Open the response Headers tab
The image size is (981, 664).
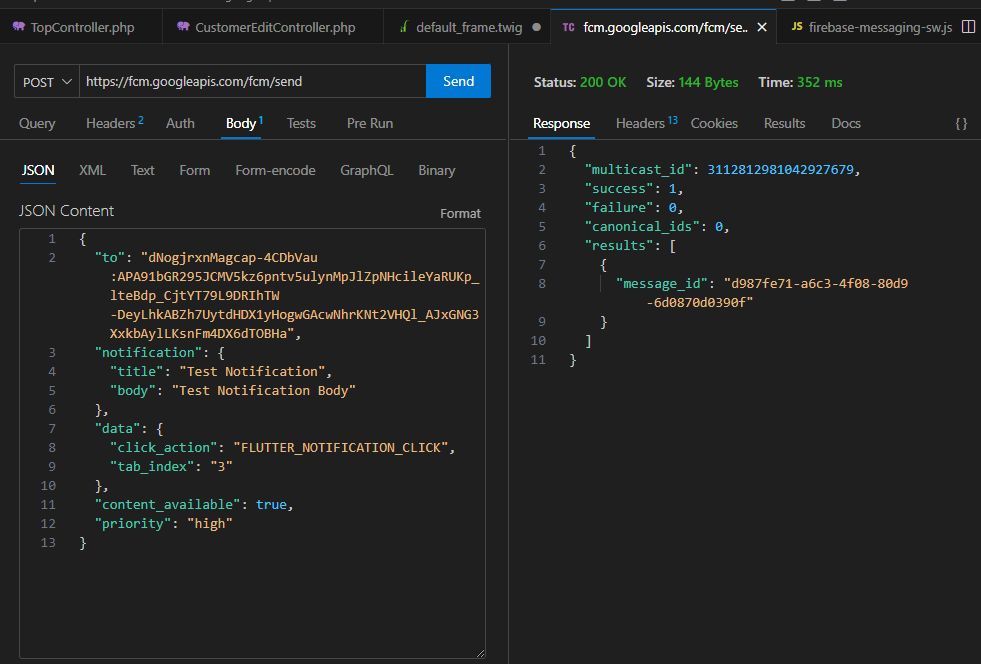(x=646, y=123)
